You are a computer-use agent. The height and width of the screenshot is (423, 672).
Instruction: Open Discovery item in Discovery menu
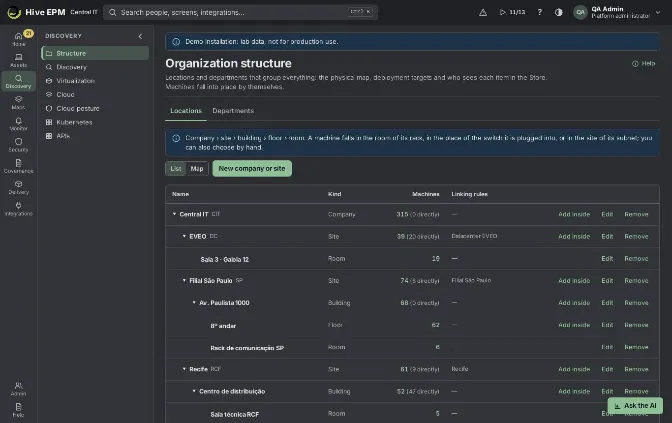pos(95,67)
